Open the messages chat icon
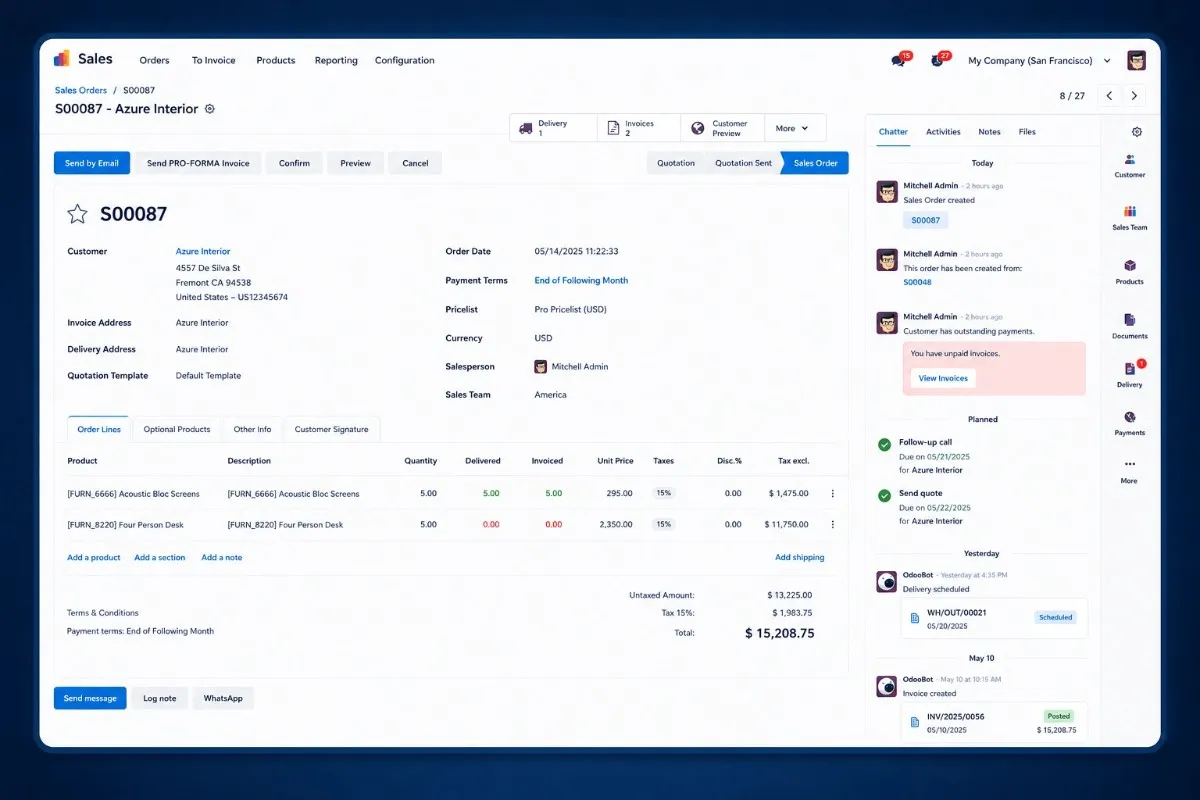Viewport: 1200px width, 800px height. [x=897, y=61]
